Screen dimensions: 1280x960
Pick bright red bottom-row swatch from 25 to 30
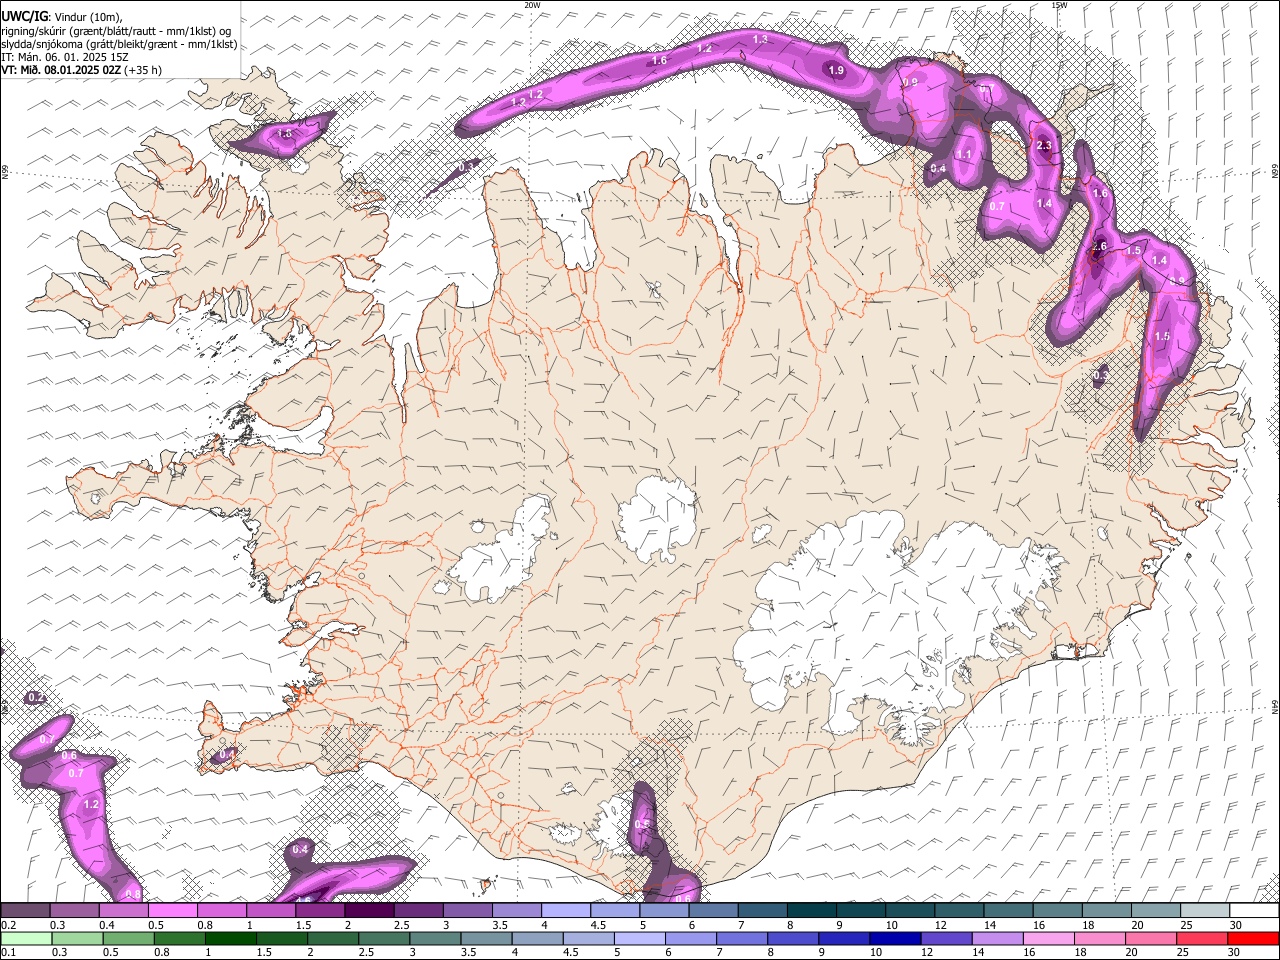point(1200,939)
